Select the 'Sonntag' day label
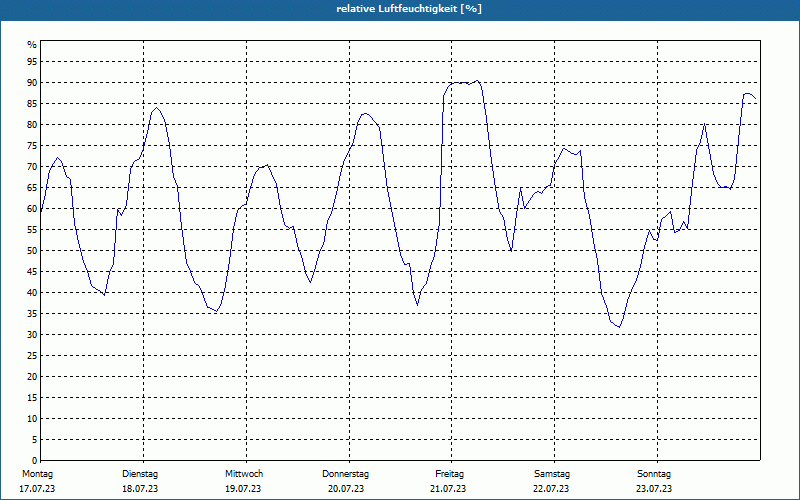800x500 pixels. tap(654, 474)
